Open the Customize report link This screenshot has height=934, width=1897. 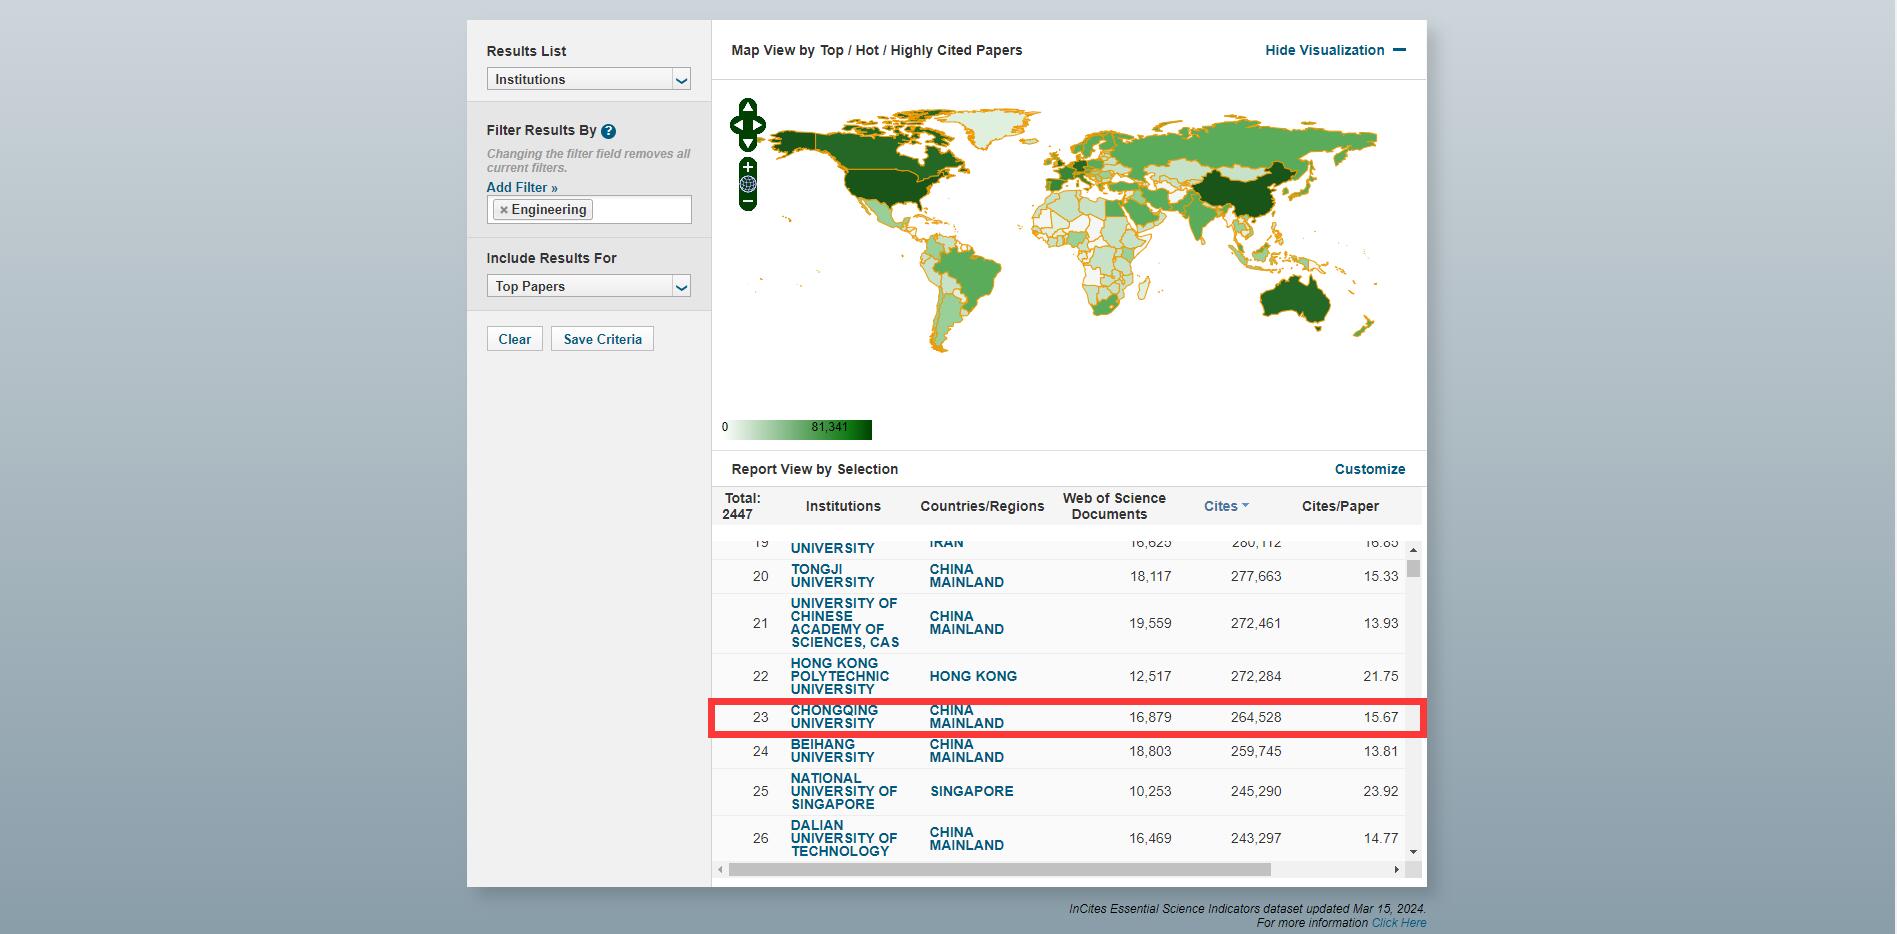1369,469
